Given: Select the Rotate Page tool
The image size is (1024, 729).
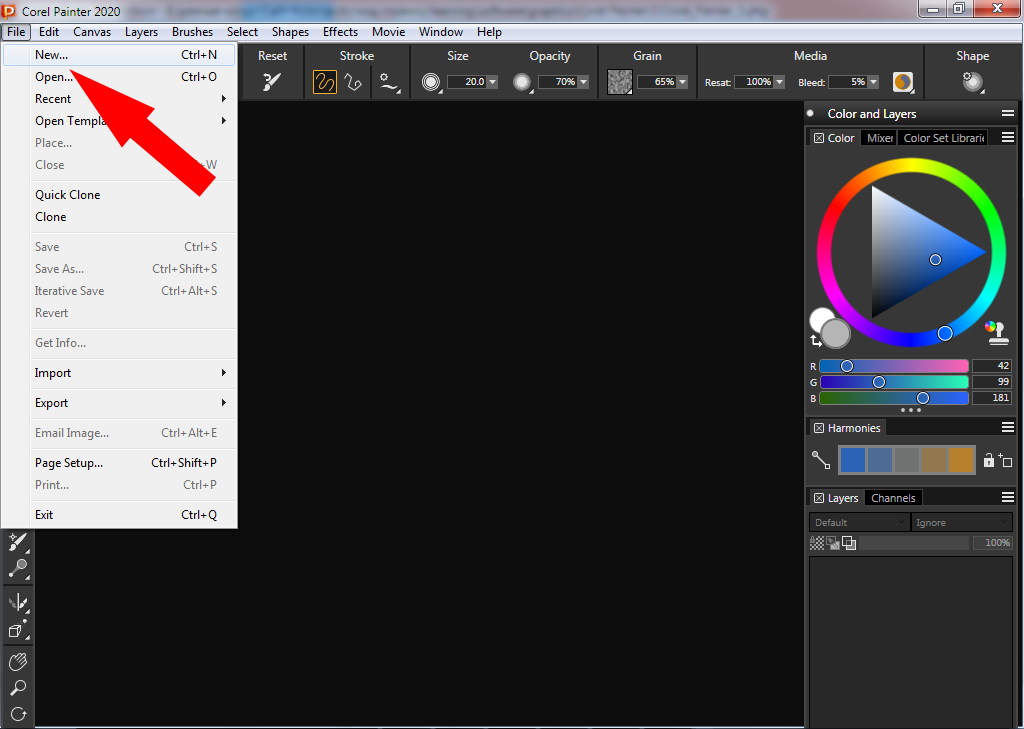Looking at the screenshot, I should click(x=17, y=714).
